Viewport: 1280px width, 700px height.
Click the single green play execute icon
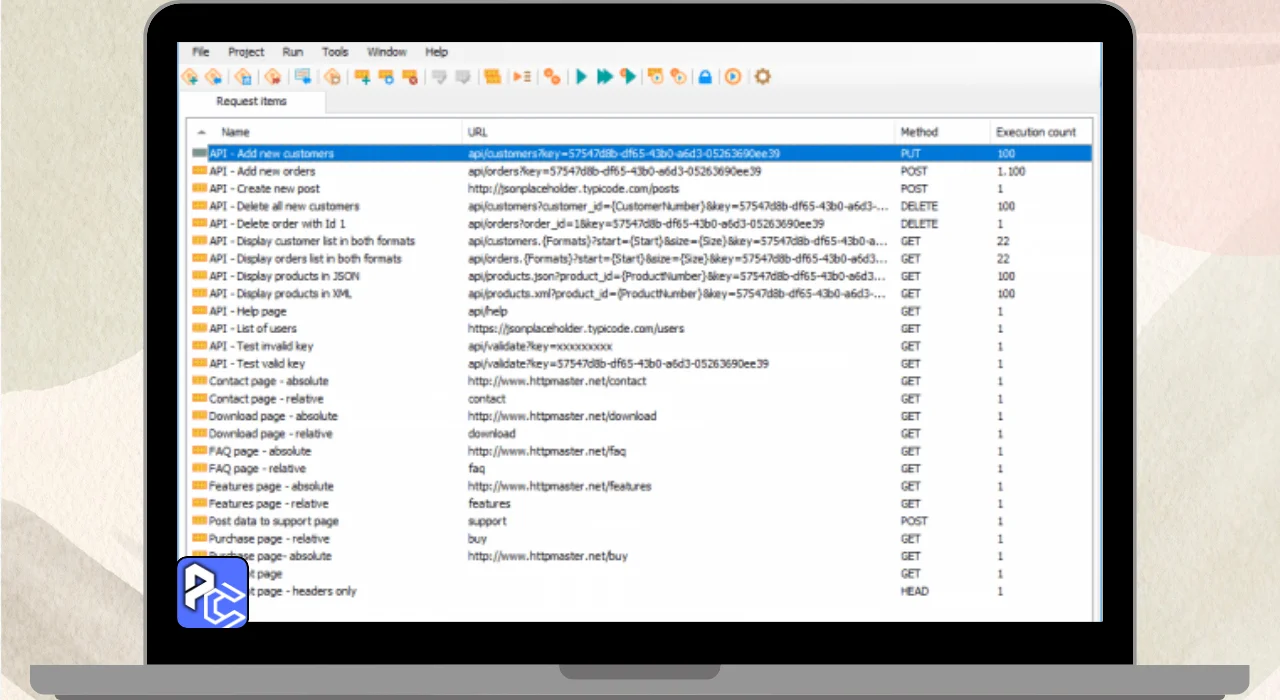(581, 77)
